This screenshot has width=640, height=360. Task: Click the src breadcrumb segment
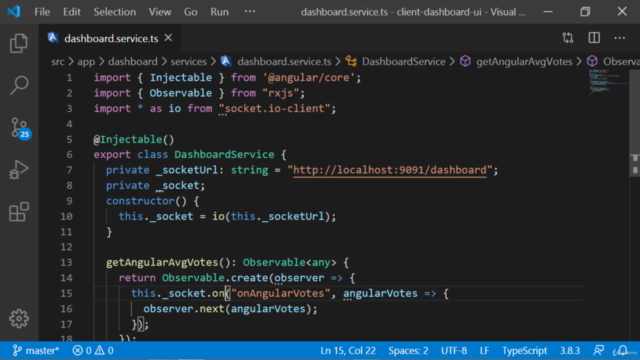tap(58, 62)
